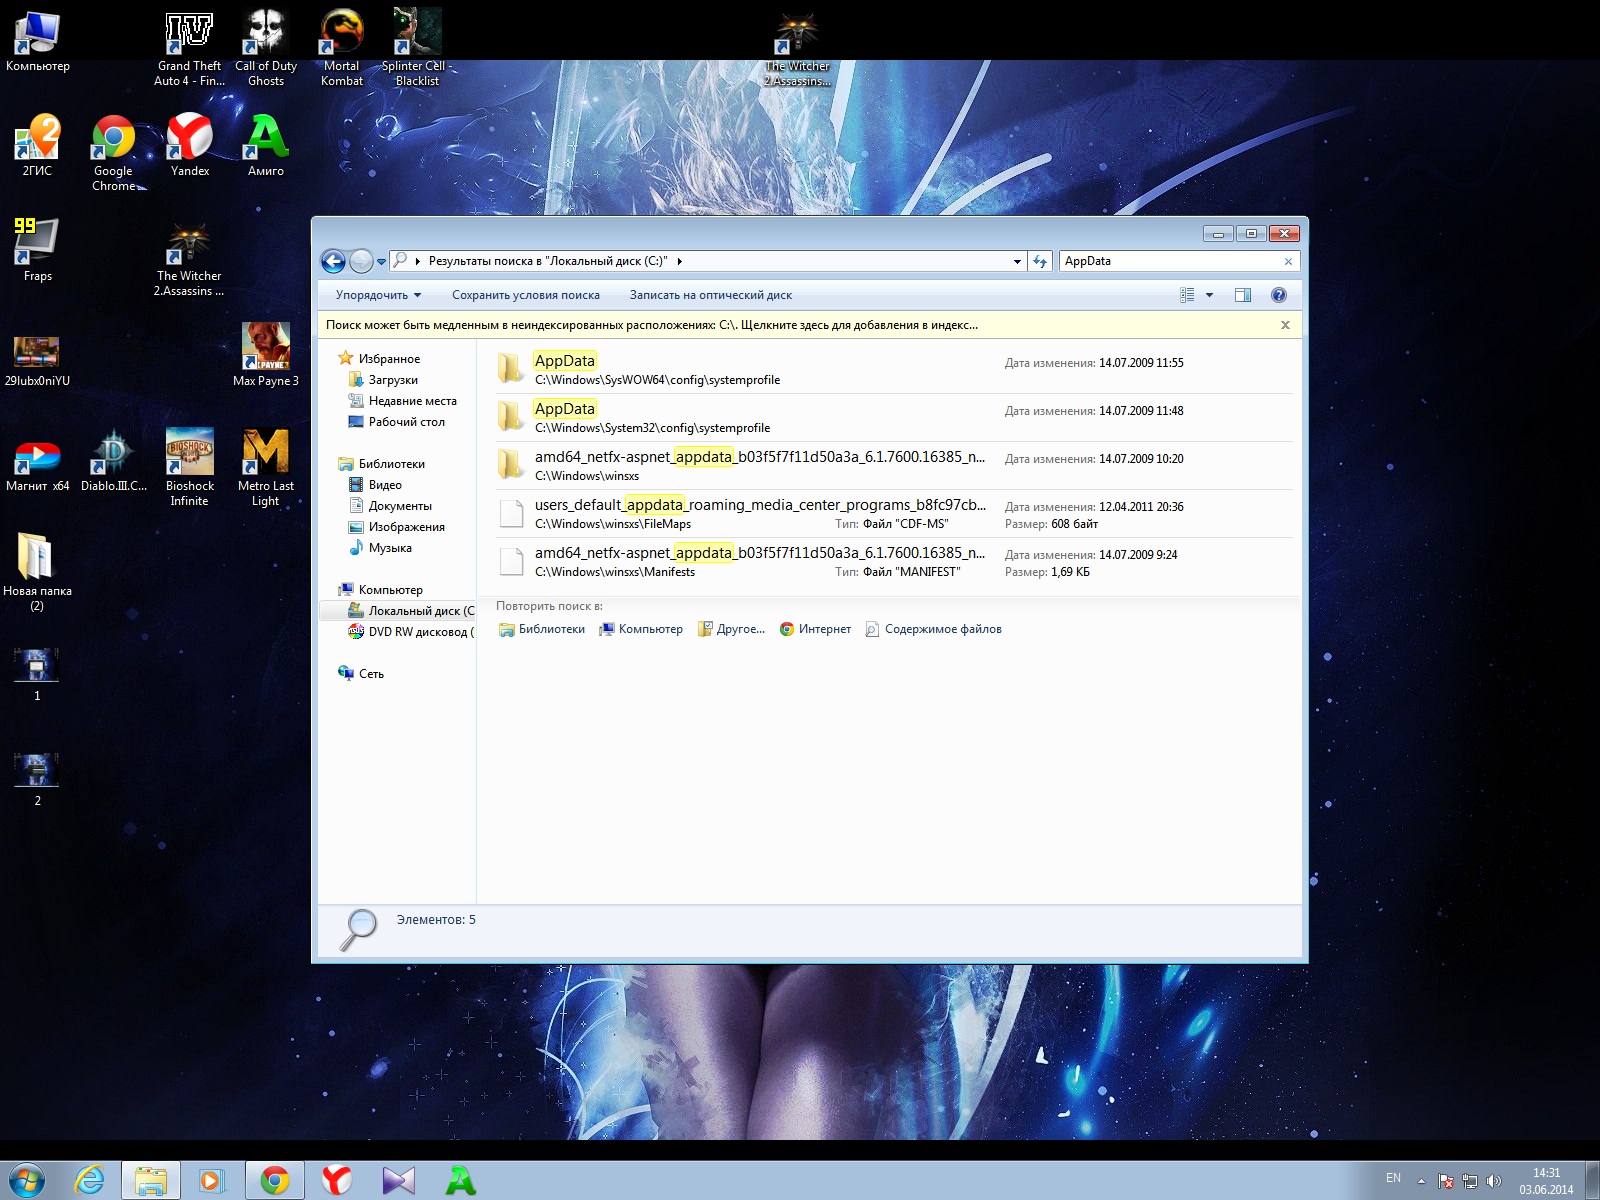Repeat search in Интернет
The width and height of the screenshot is (1600, 1200).
(x=815, y=629)
